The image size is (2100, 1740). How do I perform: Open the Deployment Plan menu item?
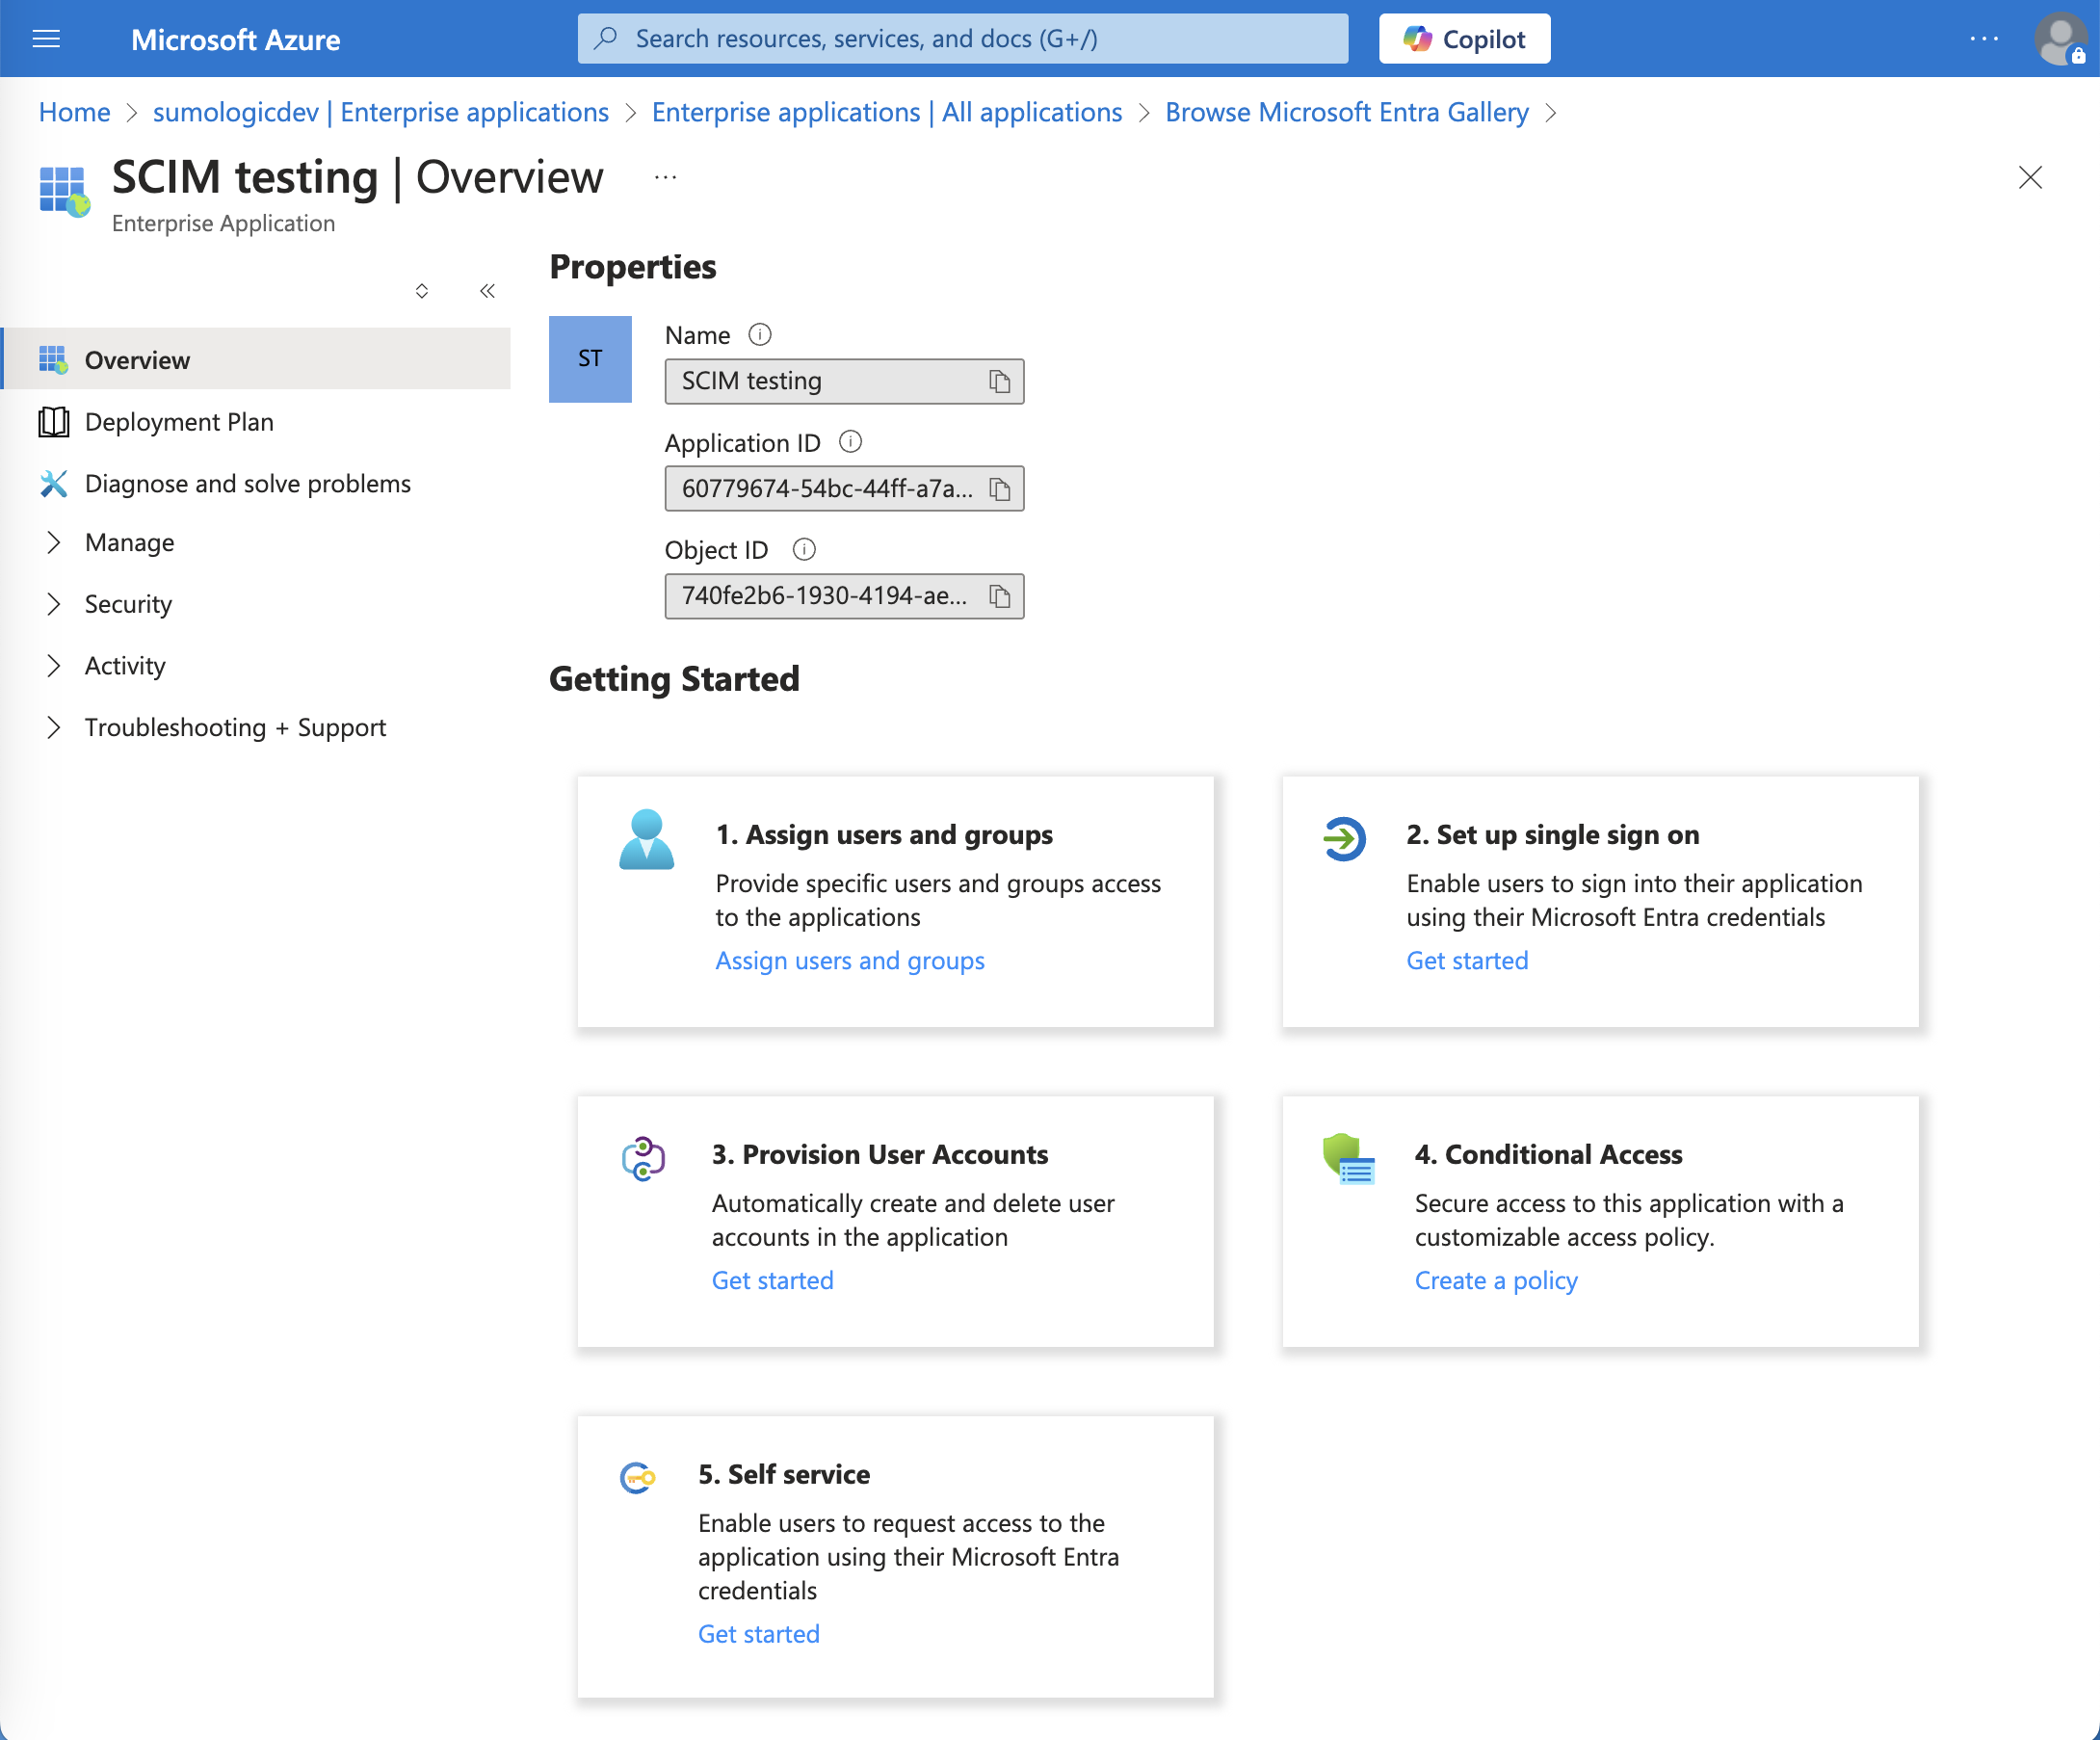click(x=179, y=422)
